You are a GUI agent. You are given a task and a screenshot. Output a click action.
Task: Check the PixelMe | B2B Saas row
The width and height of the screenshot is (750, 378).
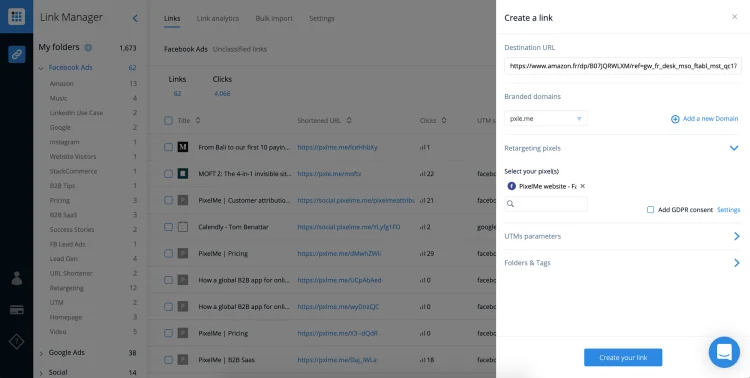click(168, 360)
